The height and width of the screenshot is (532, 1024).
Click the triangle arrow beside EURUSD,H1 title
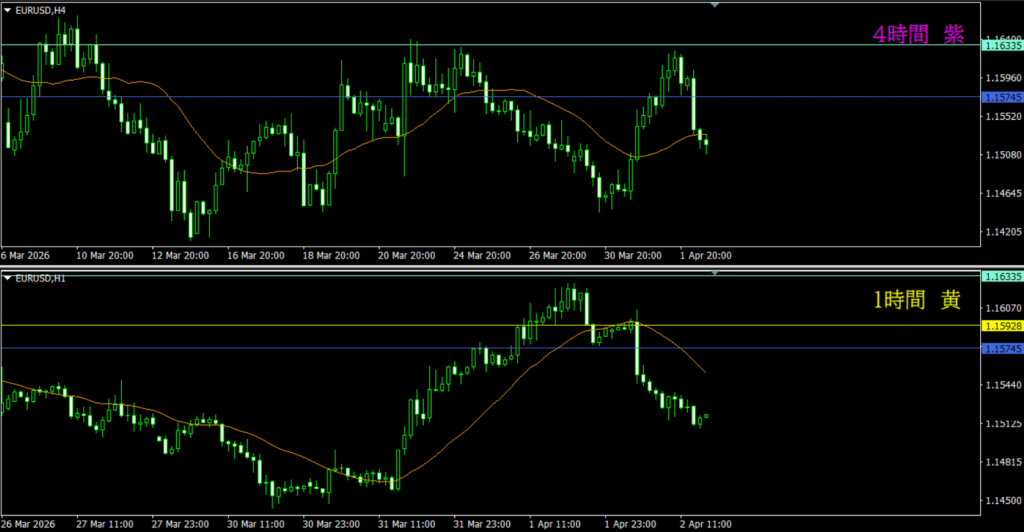pyautogui.click(x=7, y=277)
